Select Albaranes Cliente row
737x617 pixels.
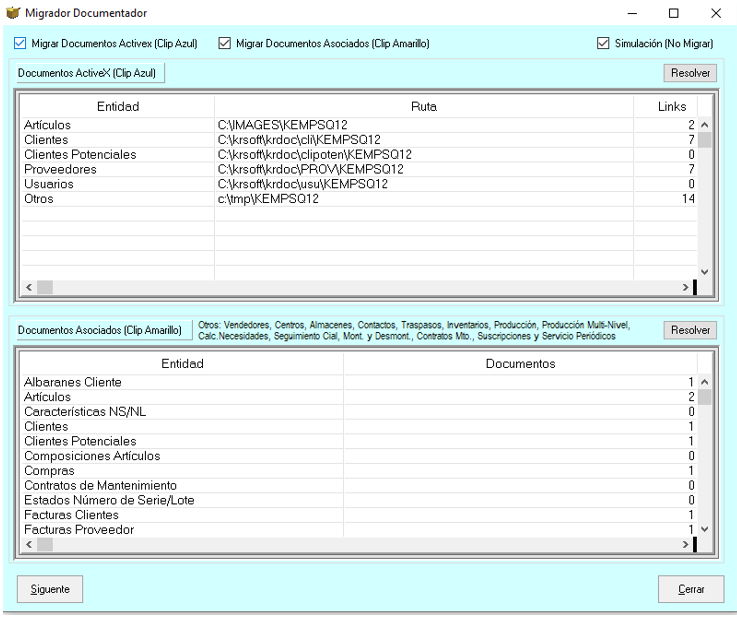(359, 382)
